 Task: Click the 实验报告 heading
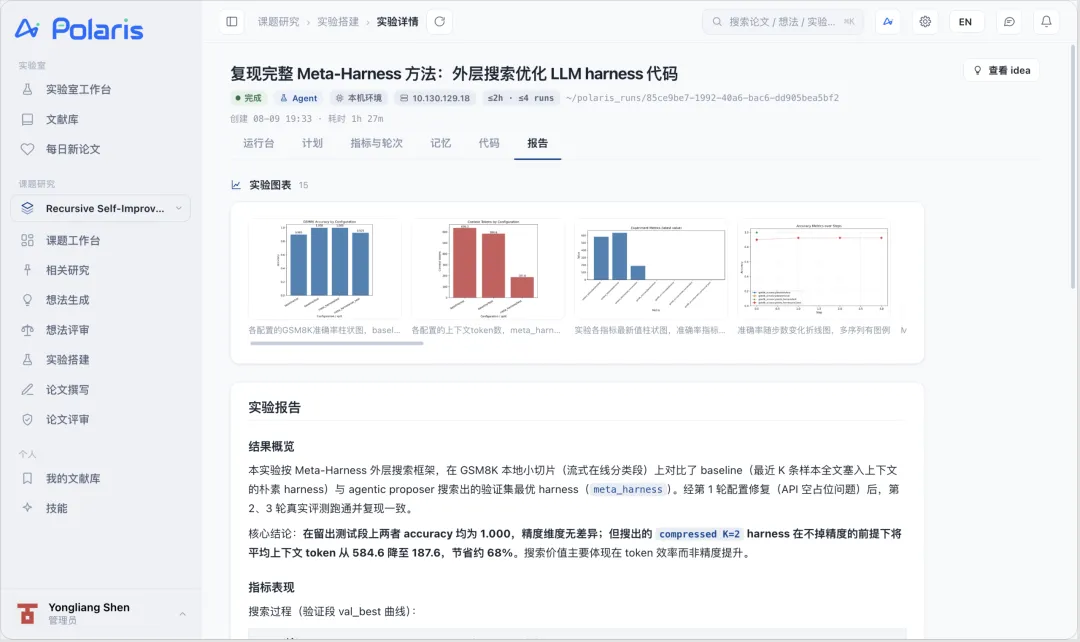point(275,407)
